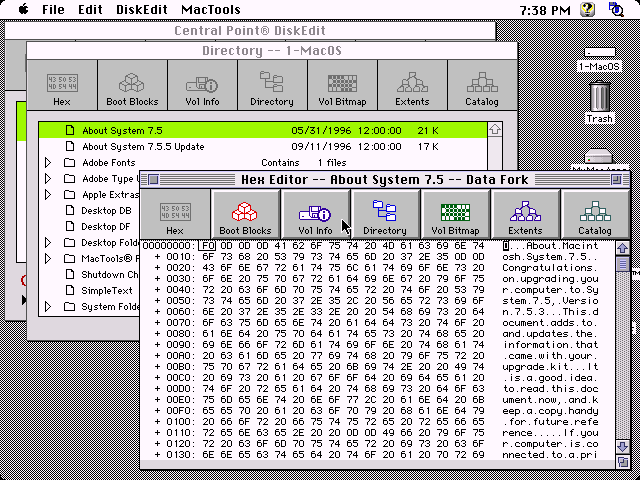Viewport: 640px width, 480px height.
Task: Click the 7:38 PM menu bar clock
Action: [545, 10]
